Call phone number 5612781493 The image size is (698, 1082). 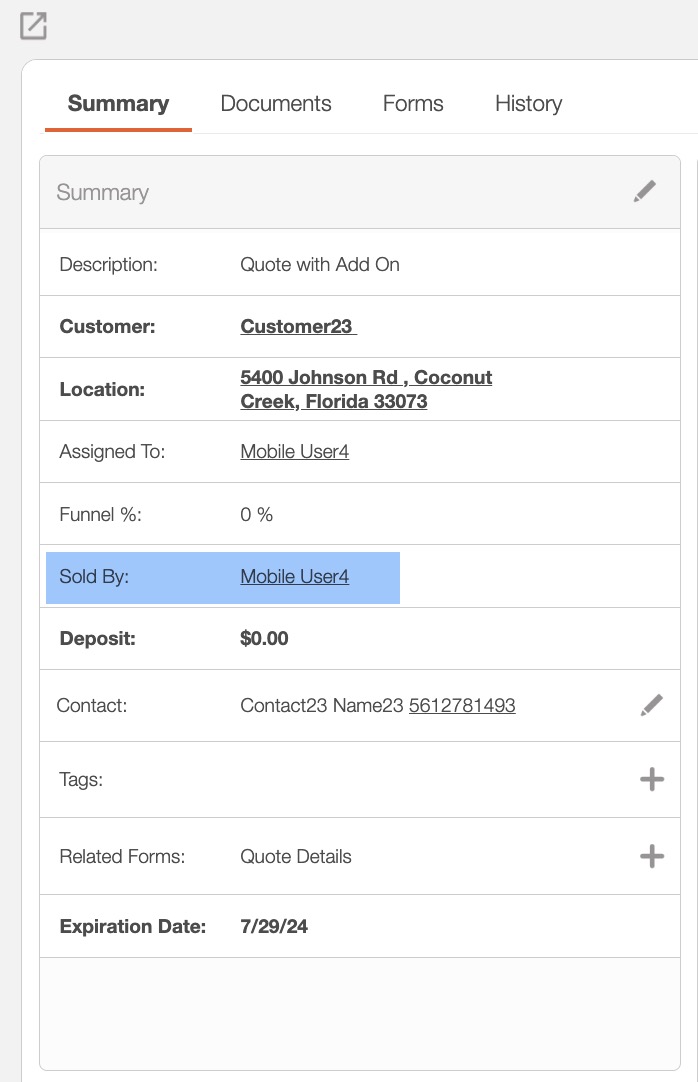coord(462,706)
